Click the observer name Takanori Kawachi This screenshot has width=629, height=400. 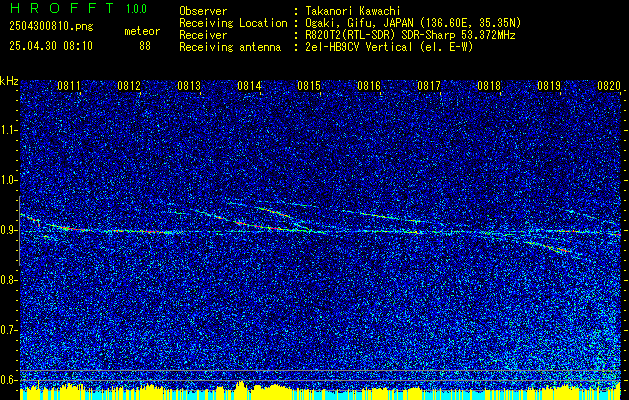352,11
